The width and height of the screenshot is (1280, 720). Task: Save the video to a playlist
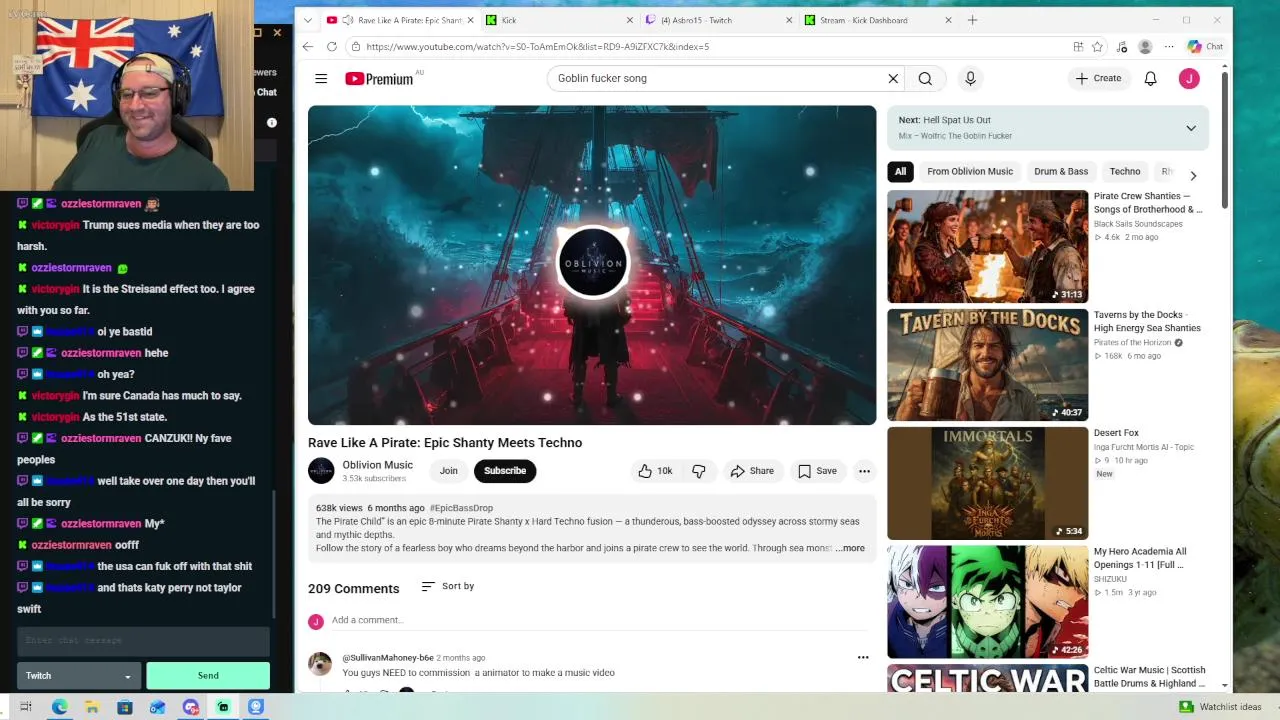pyautogui.click(x=817, y=471)
